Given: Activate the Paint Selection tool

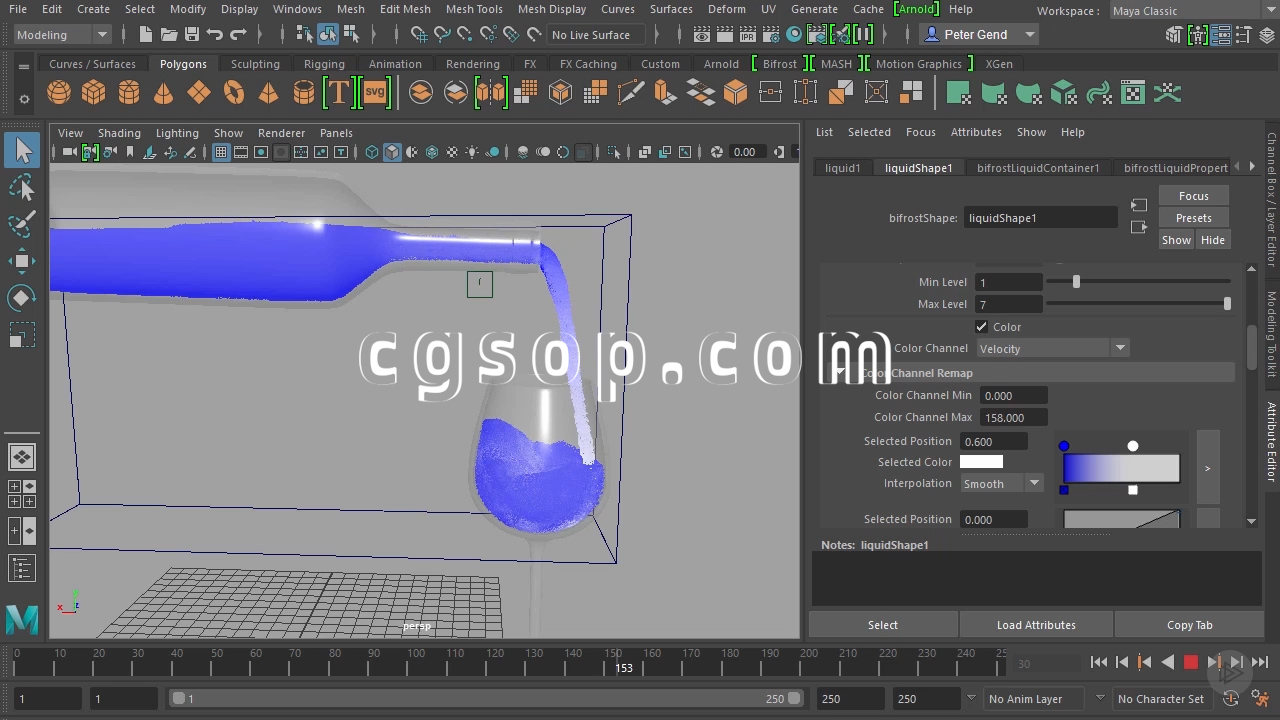Looking at the screenshot, I should tap(22, 224).
